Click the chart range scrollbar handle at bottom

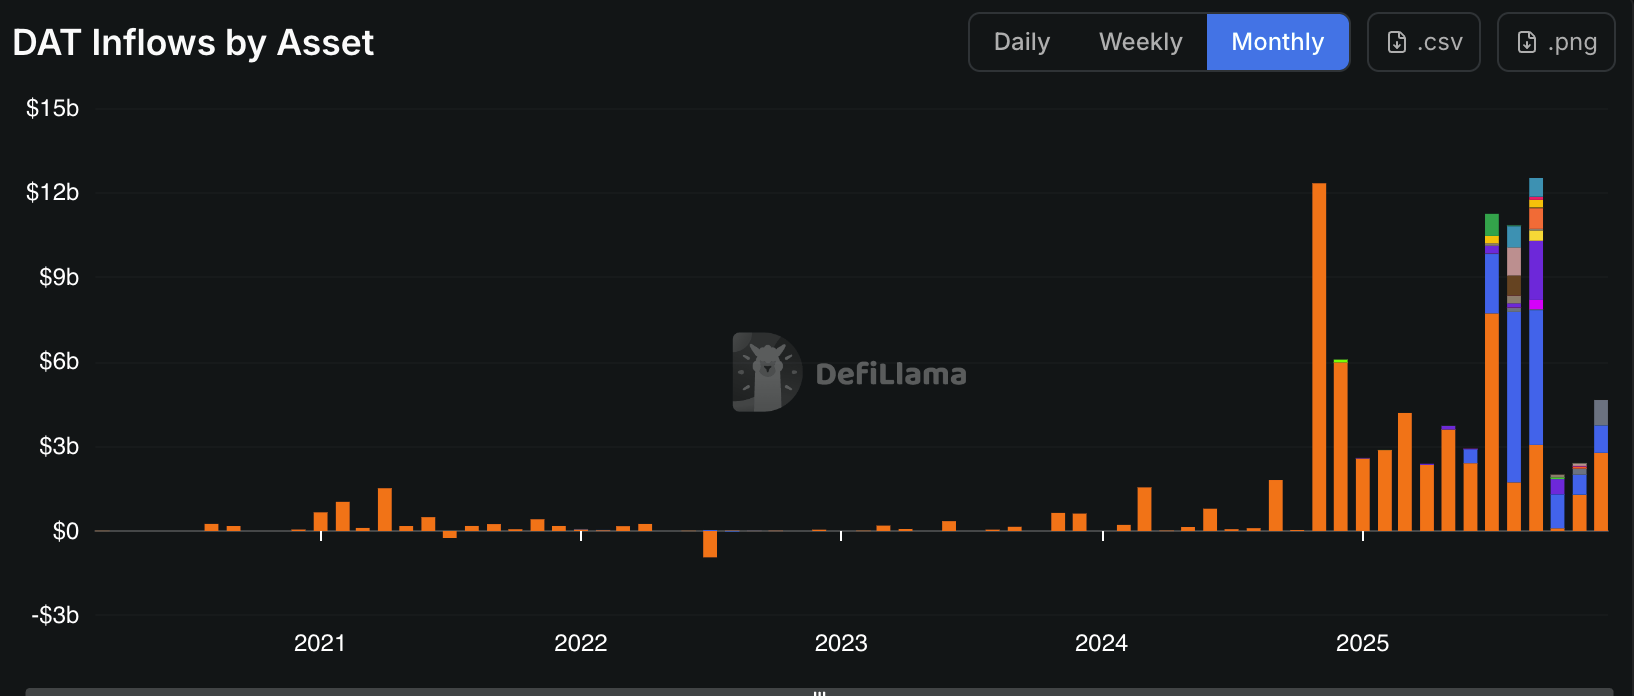point(819,691)
